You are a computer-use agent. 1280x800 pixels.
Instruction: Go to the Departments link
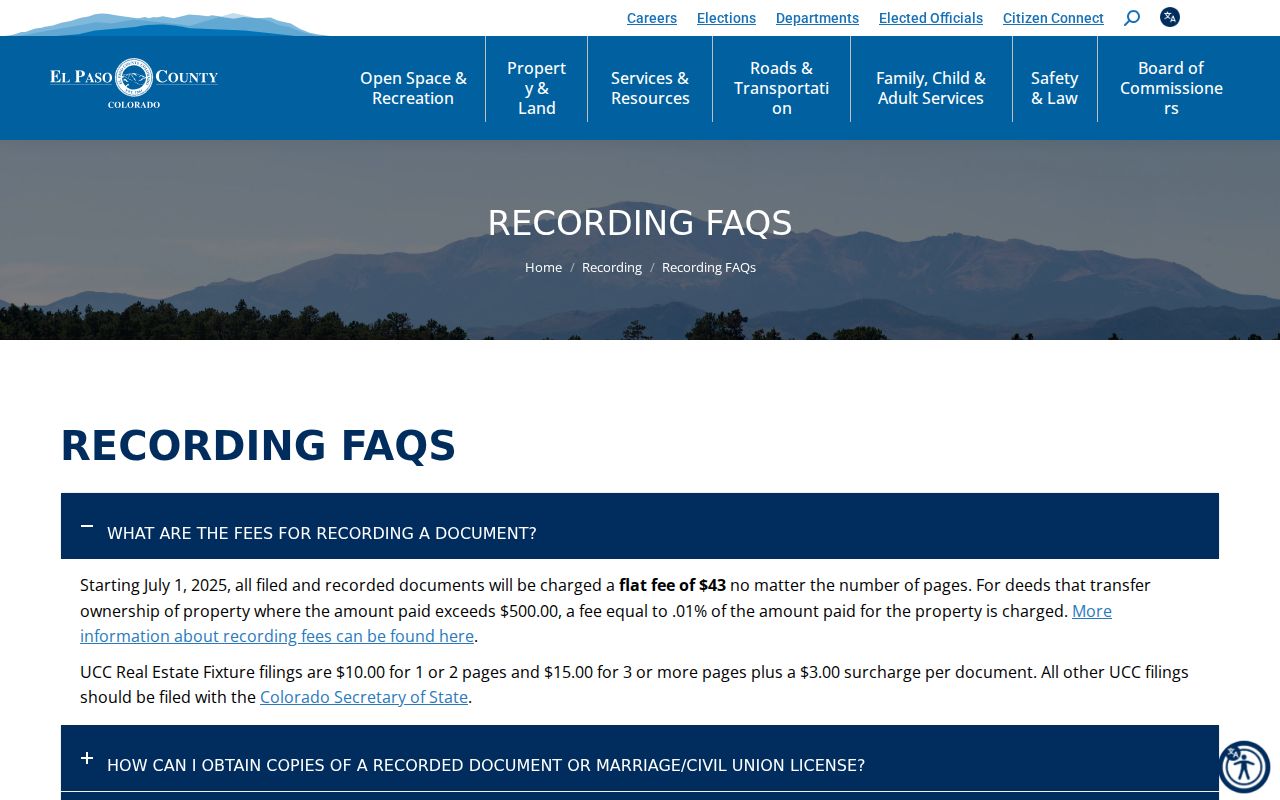click(x=817, y=18)
